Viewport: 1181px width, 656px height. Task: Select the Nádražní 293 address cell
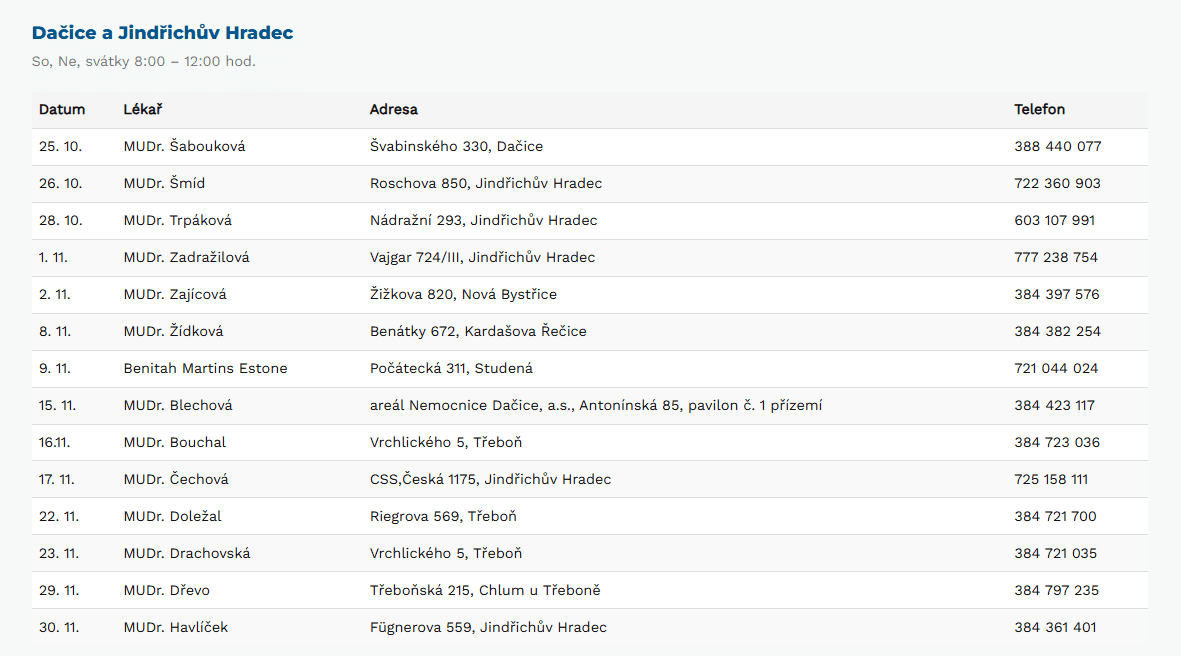pyautogui.click(x=483, y=221)
